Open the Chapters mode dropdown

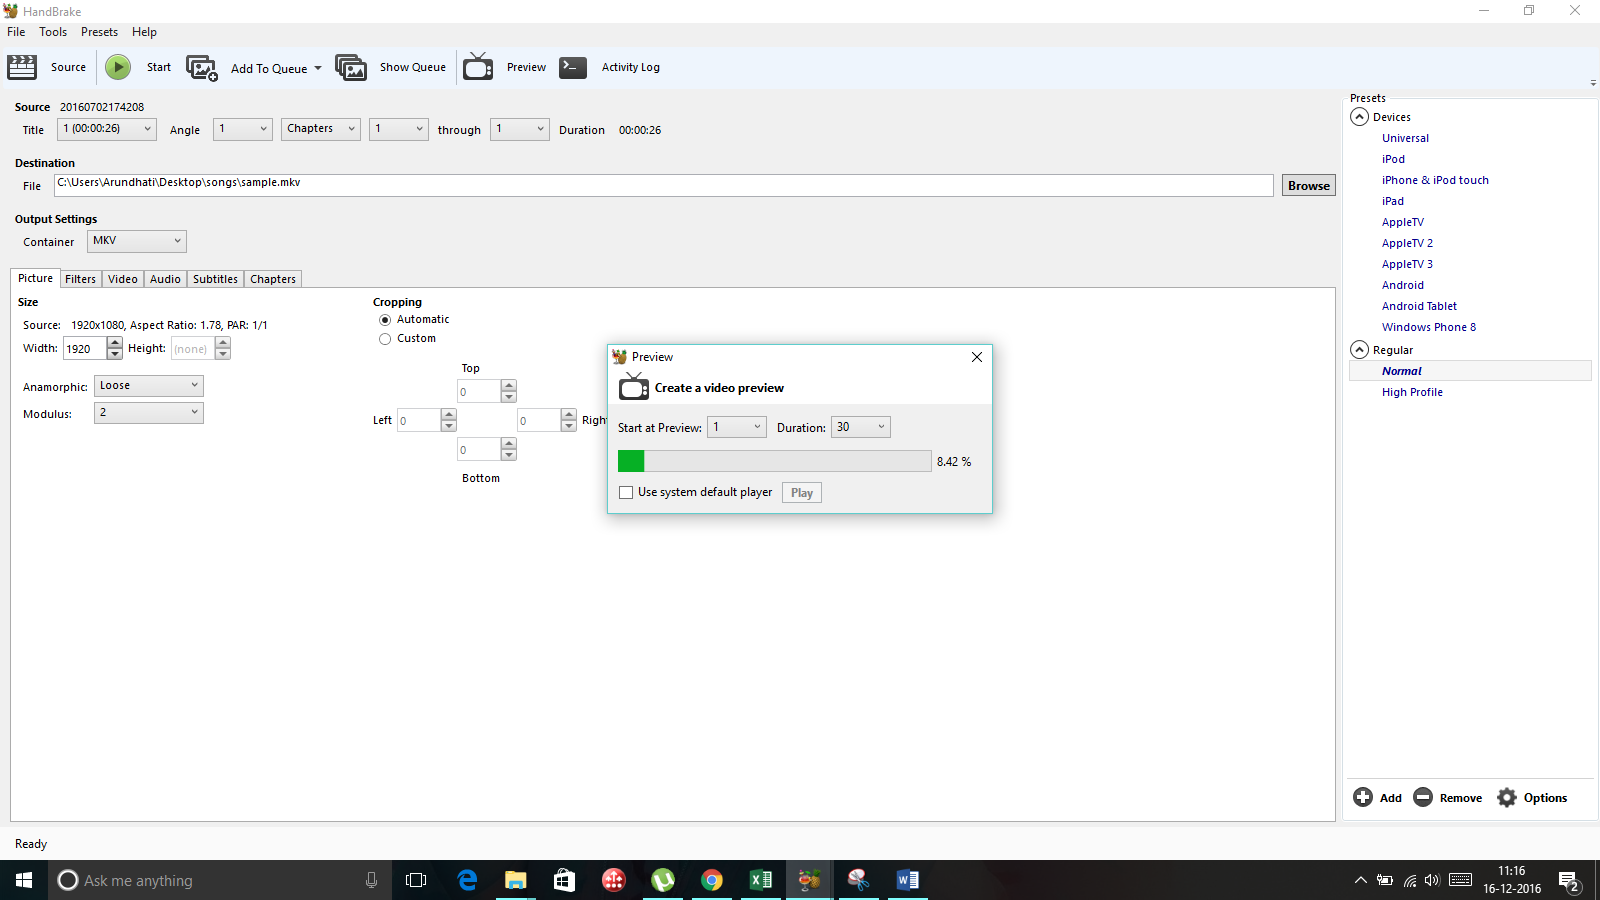point(321,129)
